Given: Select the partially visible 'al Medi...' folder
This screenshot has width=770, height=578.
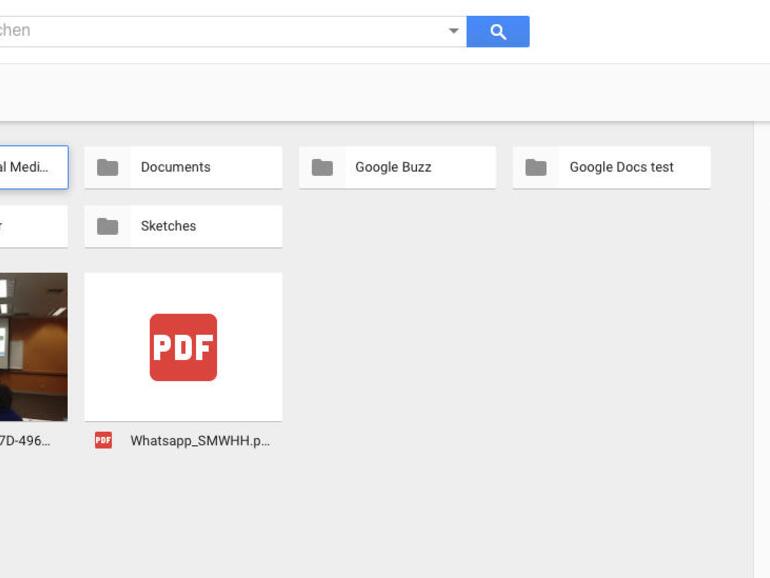Looking at the screenshot, I should (34, 167).
